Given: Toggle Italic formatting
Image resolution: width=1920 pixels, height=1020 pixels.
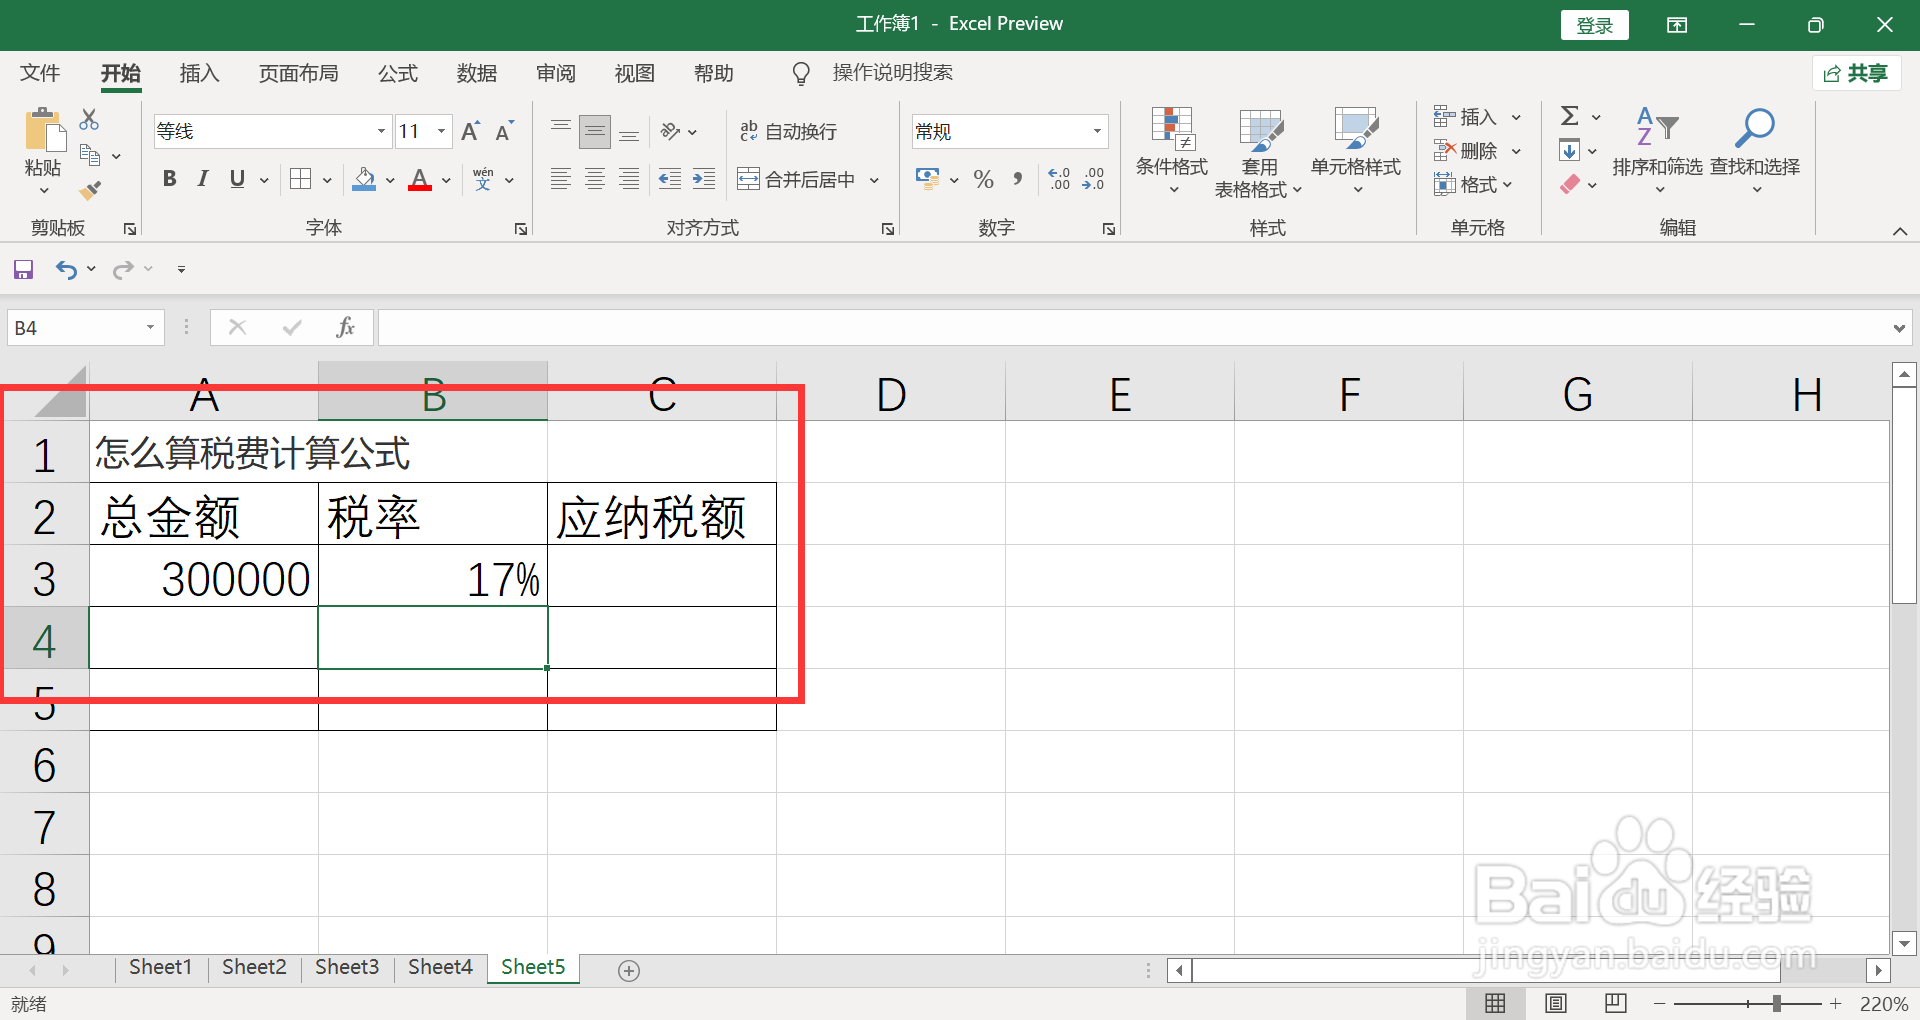Looking at the screenshot, I should click(x=203, y=179).
